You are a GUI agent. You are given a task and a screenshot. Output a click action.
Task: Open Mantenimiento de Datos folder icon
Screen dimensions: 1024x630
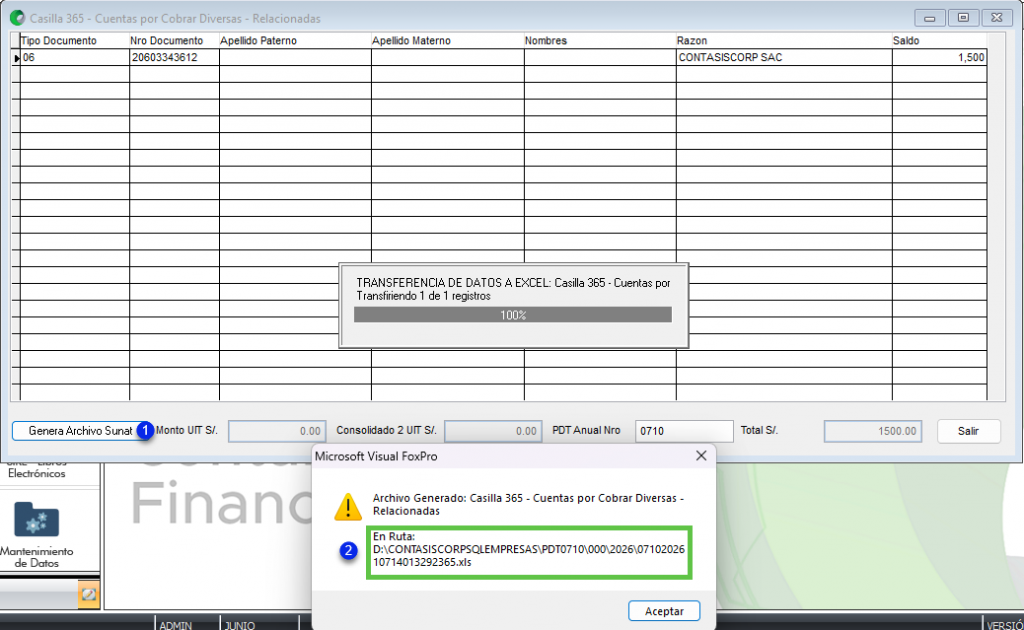coord(37,520)
